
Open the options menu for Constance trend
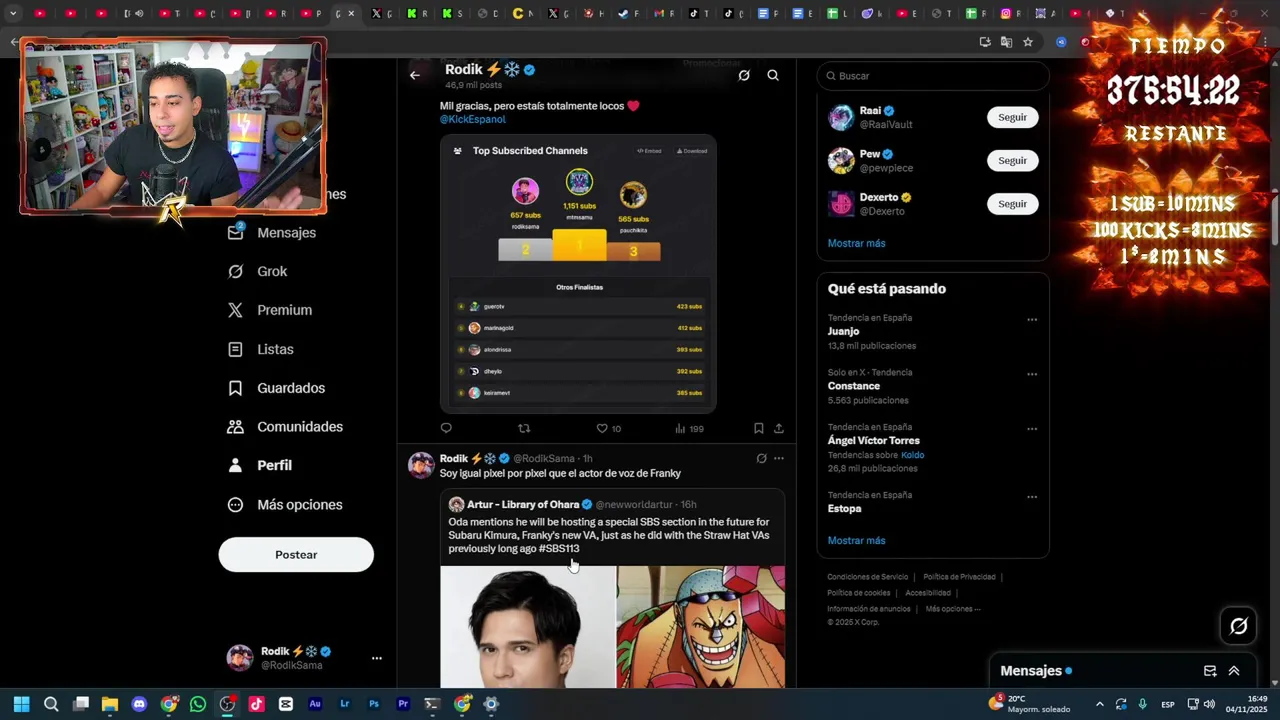[x=1032, y=374]
